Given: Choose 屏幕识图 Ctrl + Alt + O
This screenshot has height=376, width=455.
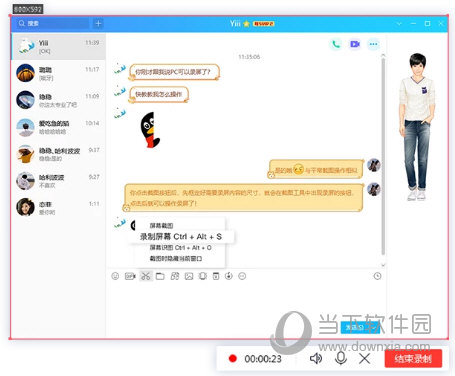Looking at the screenshot, I should pyautogui.click(x=180, y=248).
